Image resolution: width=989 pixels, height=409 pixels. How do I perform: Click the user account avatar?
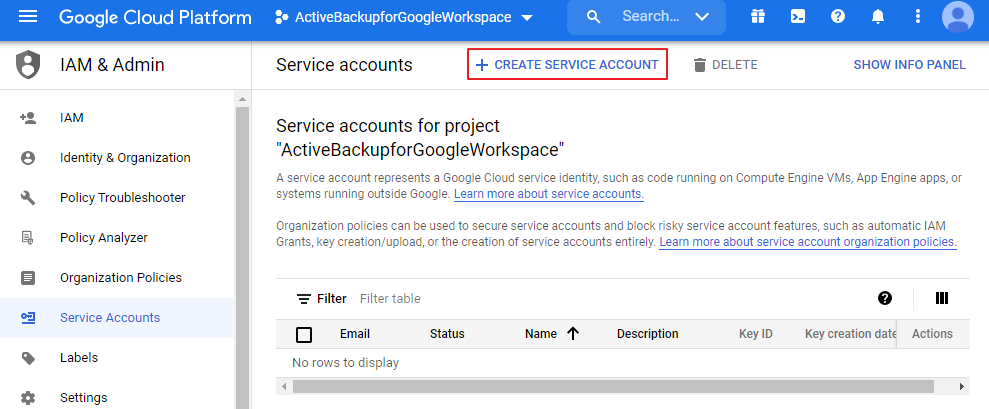958,17
